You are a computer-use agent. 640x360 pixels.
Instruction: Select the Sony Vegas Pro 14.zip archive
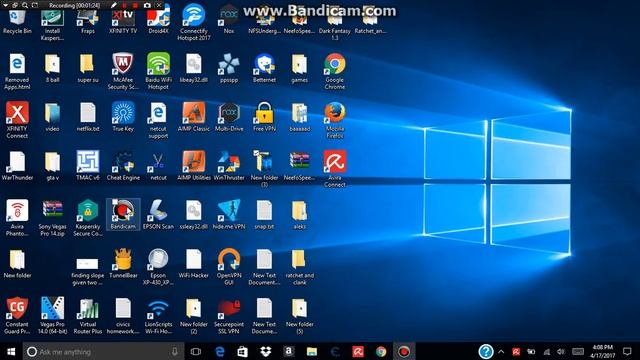click(x=52, y=218)
